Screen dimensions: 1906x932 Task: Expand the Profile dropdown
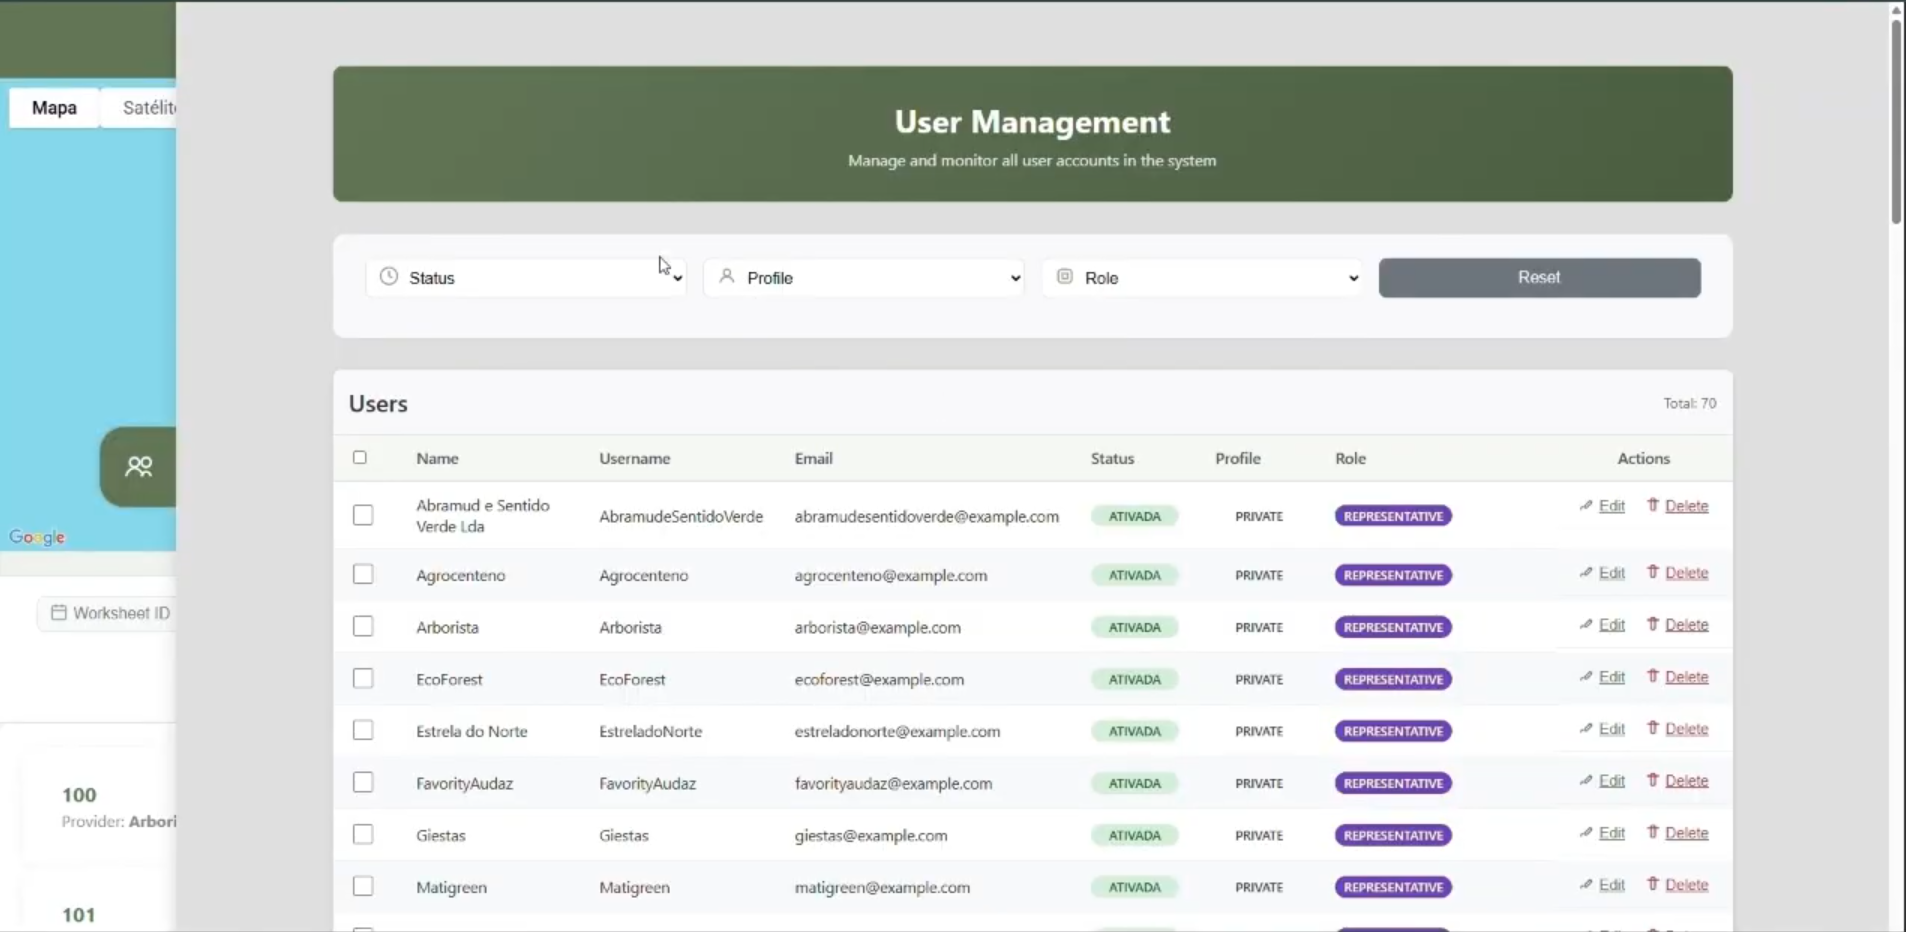[863, 277]
